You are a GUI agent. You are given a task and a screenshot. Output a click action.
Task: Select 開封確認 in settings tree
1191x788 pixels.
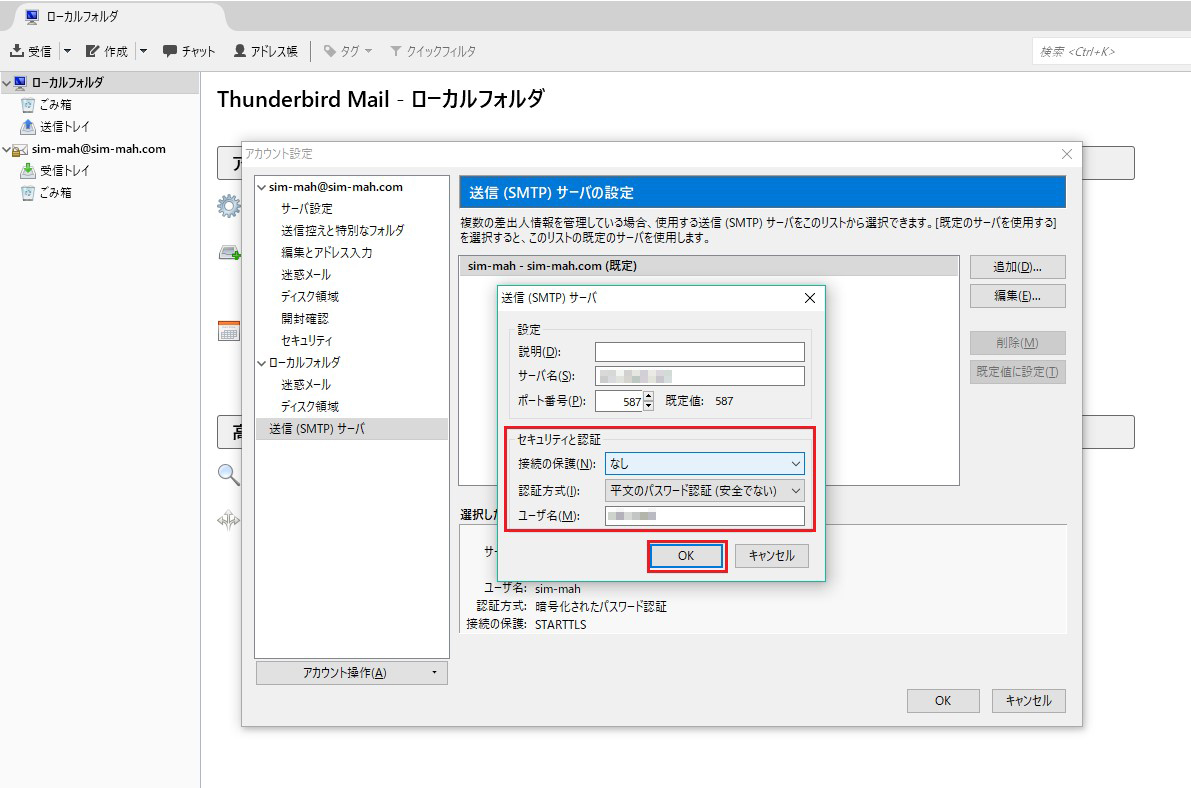click(305, 319)
